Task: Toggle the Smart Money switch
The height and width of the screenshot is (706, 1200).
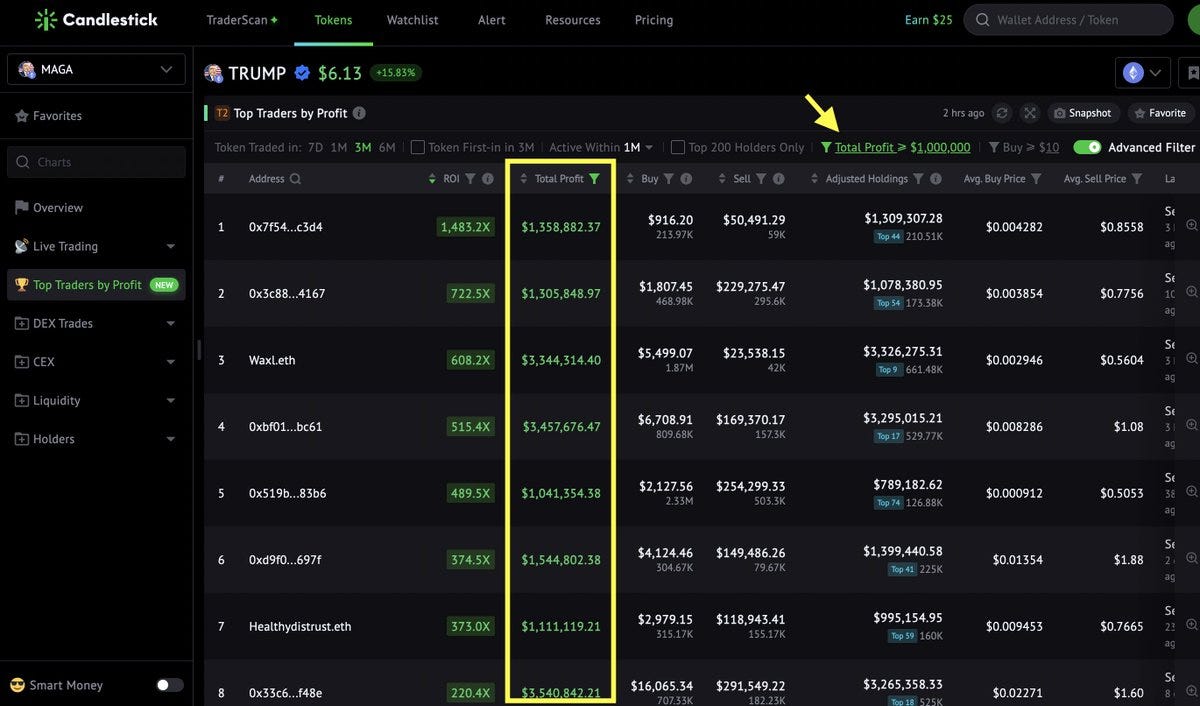Action: [x=170, y=685]
